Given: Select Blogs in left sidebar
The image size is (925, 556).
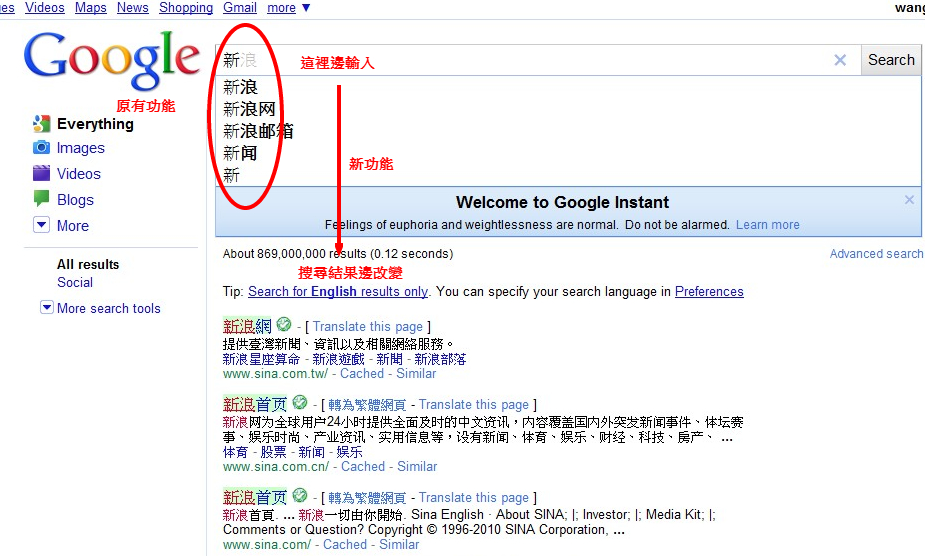Looking at the screenshot, I should 76,199.
